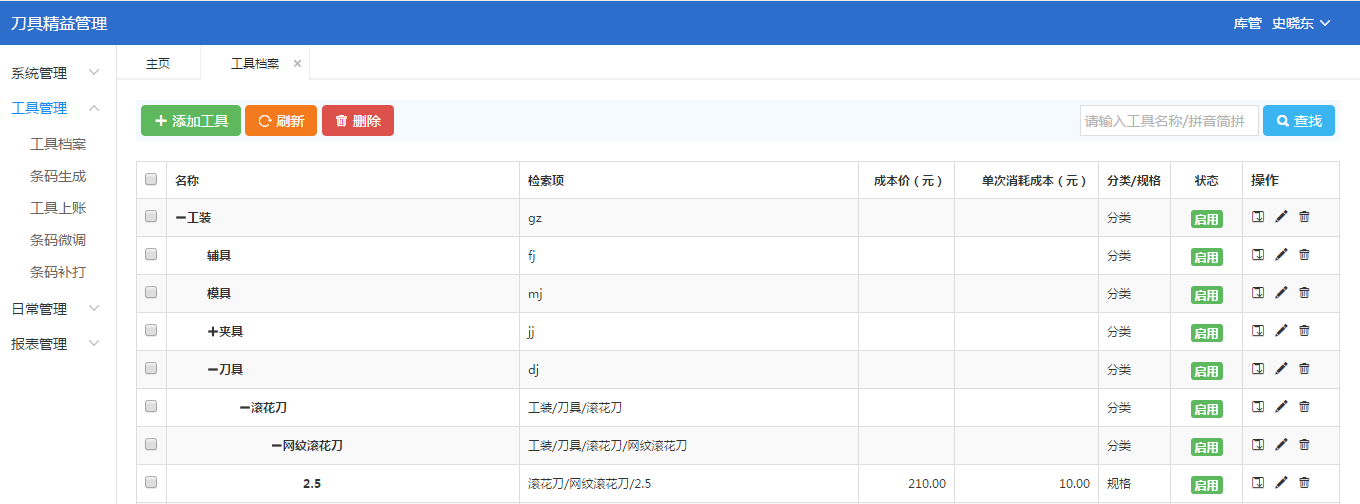Expand the 夹具 tree node
Image resolution: width=1360 pixels, height=504 pixels.
(213, 331)
